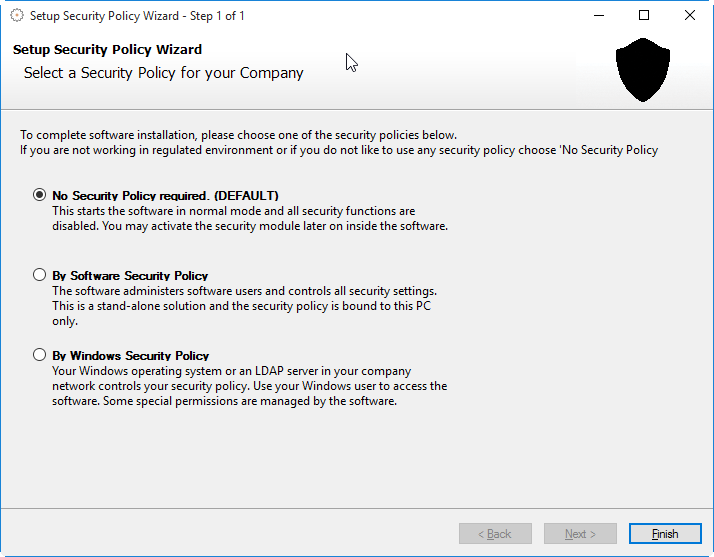Enable the By Windows Security Policy radio button
This screenshot has height=557, width=714.
[40, 355]
